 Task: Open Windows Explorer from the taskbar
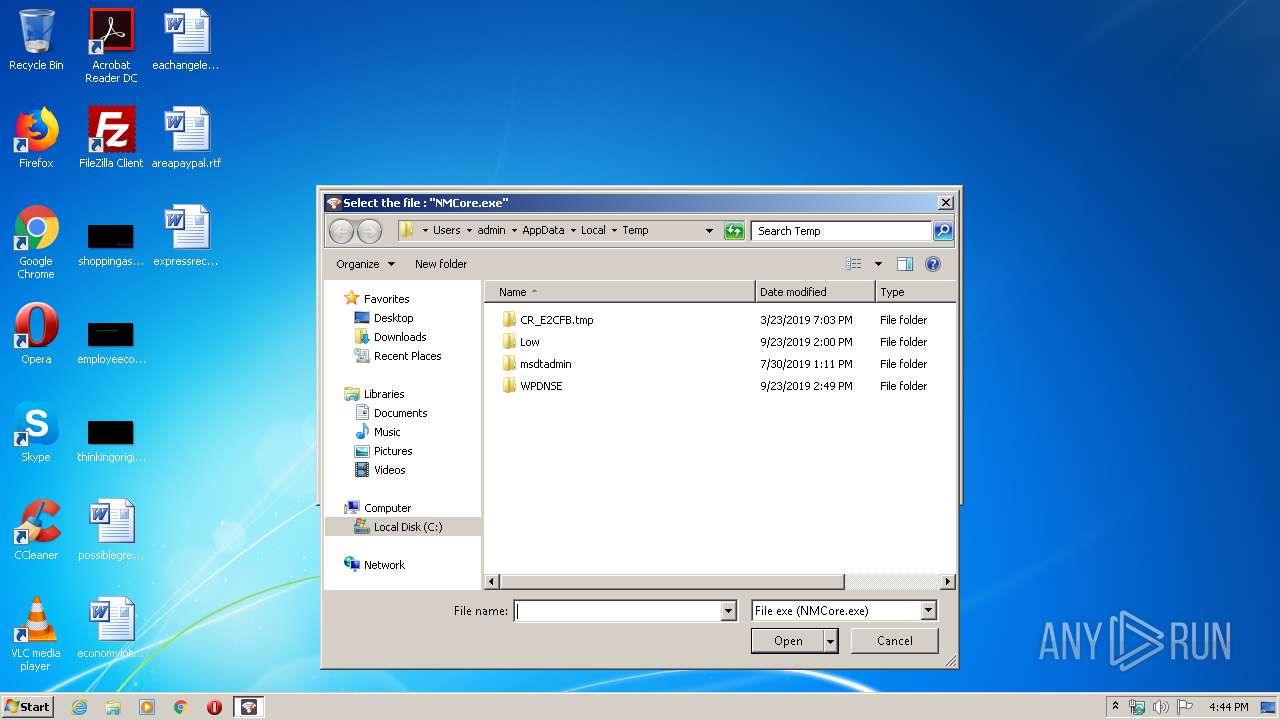(113, 707)
